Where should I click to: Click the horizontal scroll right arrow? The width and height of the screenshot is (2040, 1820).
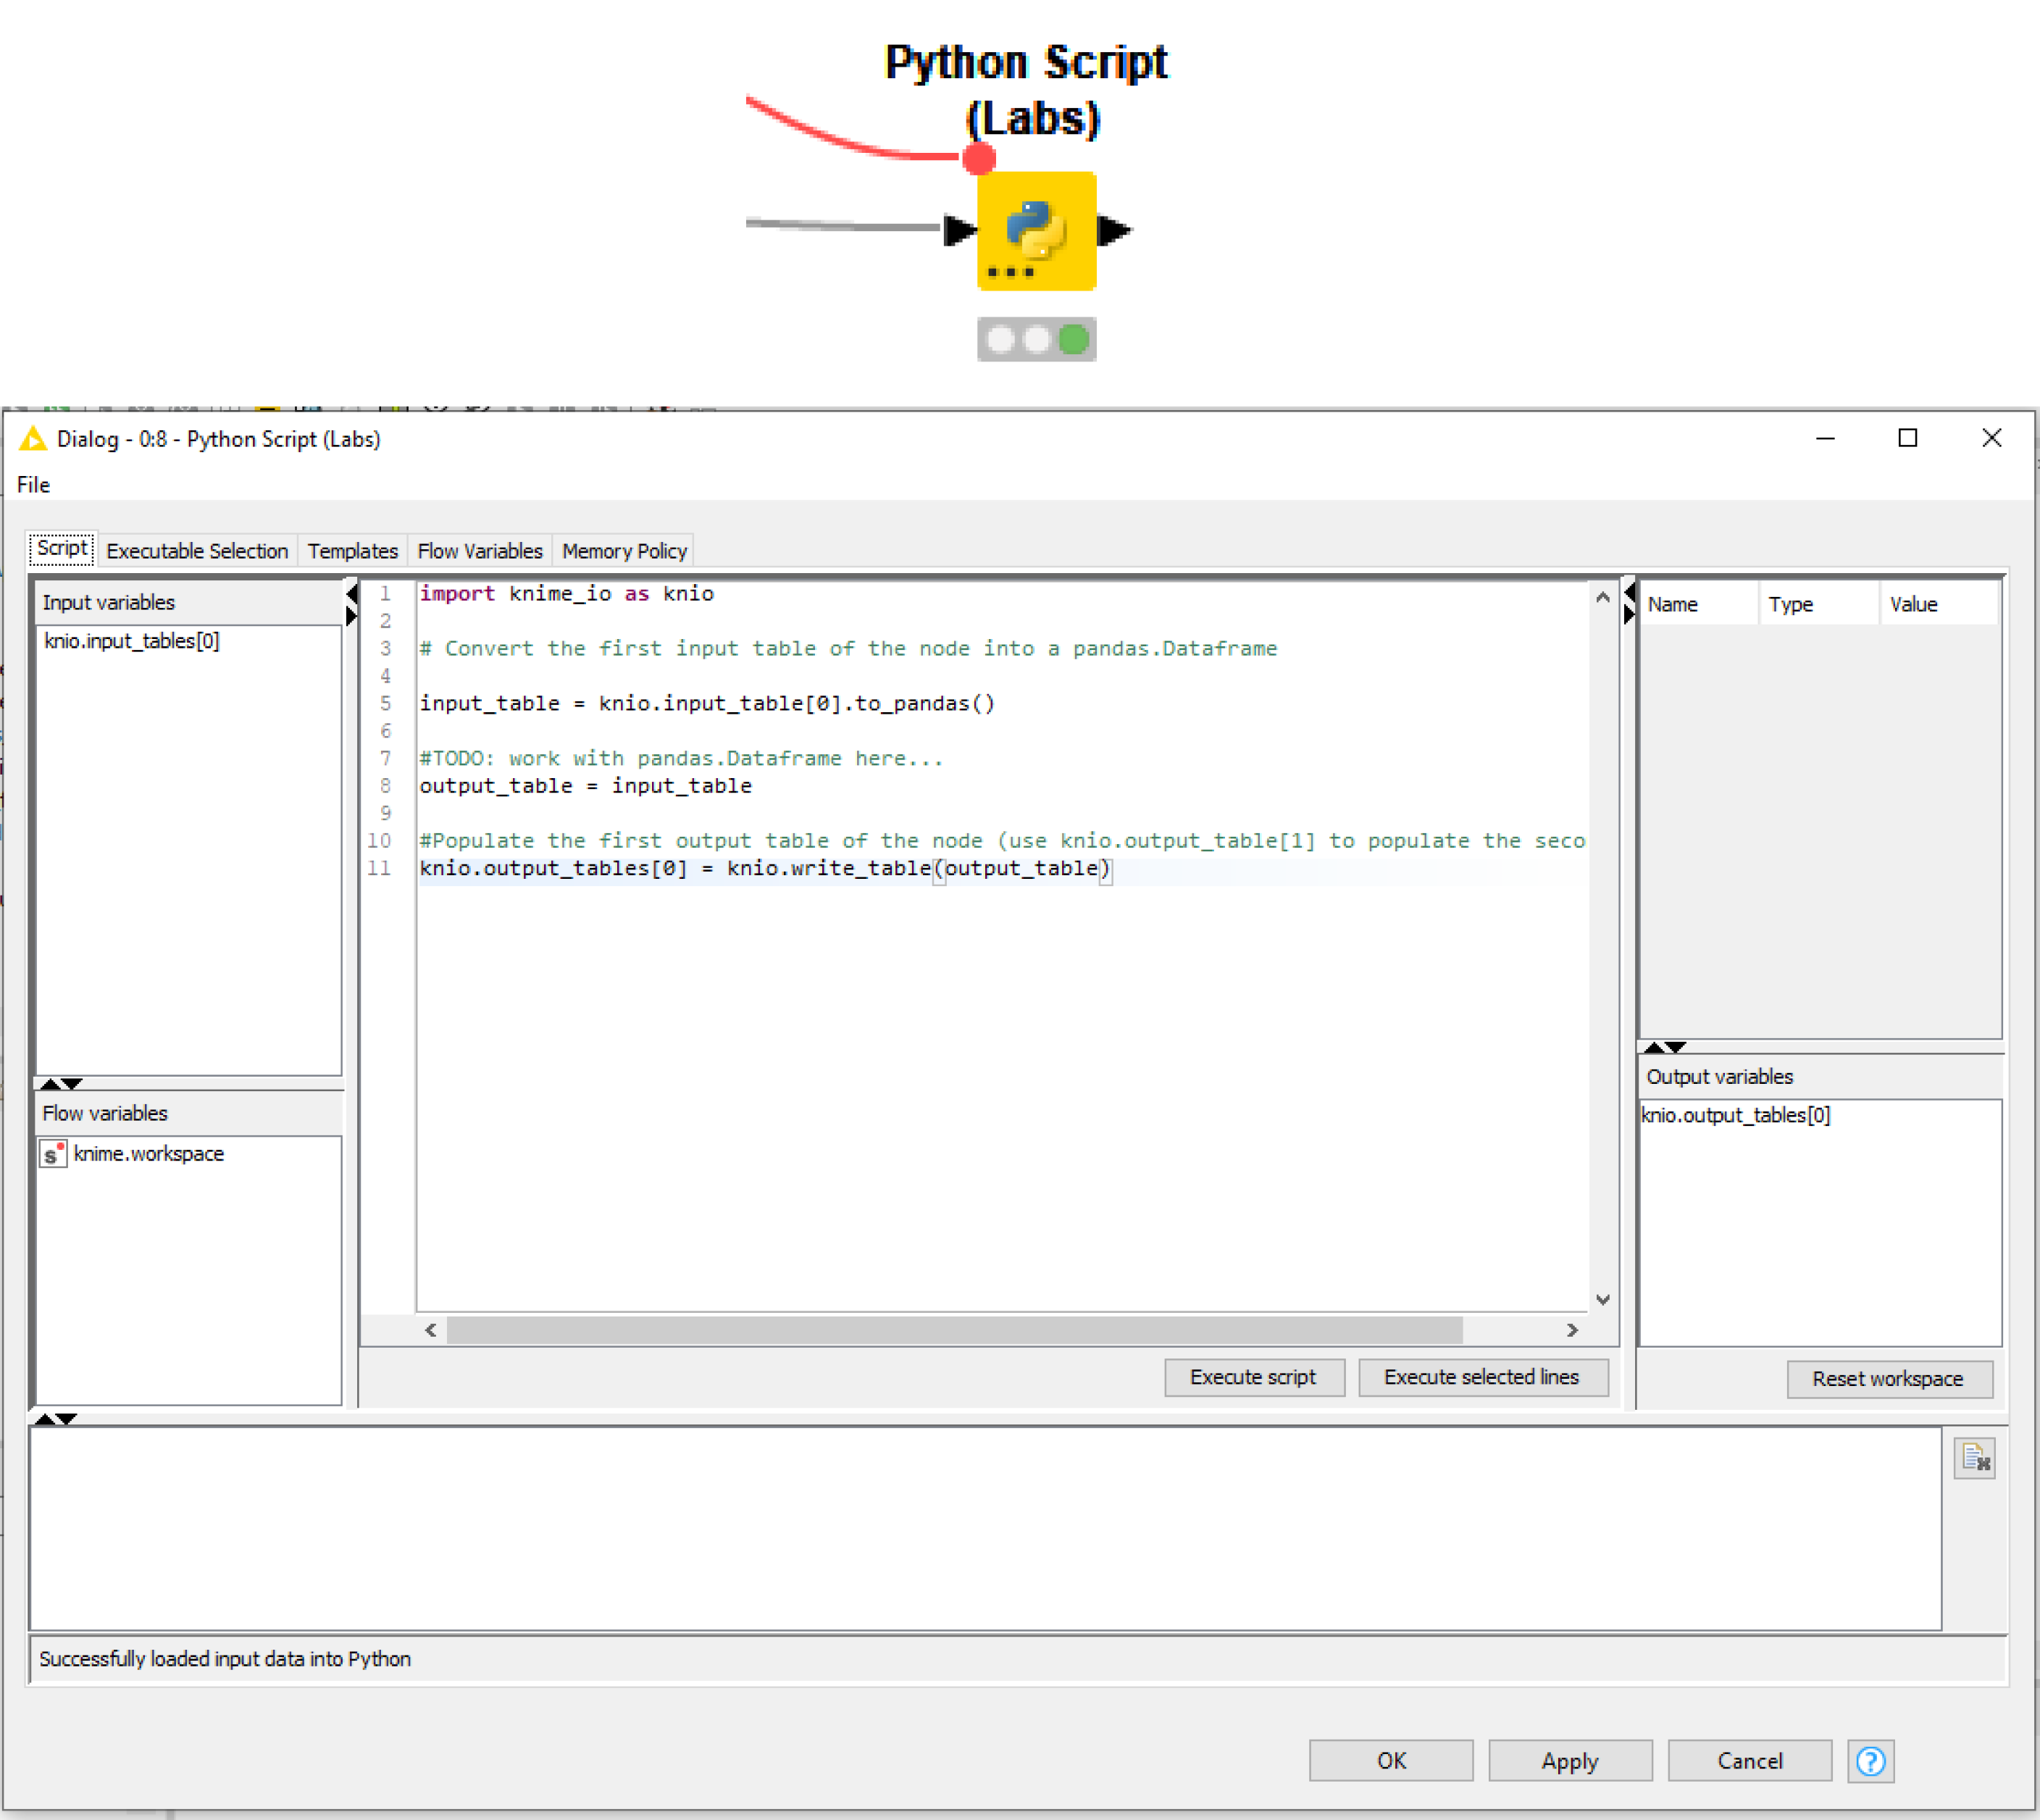click(1572, 1330)
